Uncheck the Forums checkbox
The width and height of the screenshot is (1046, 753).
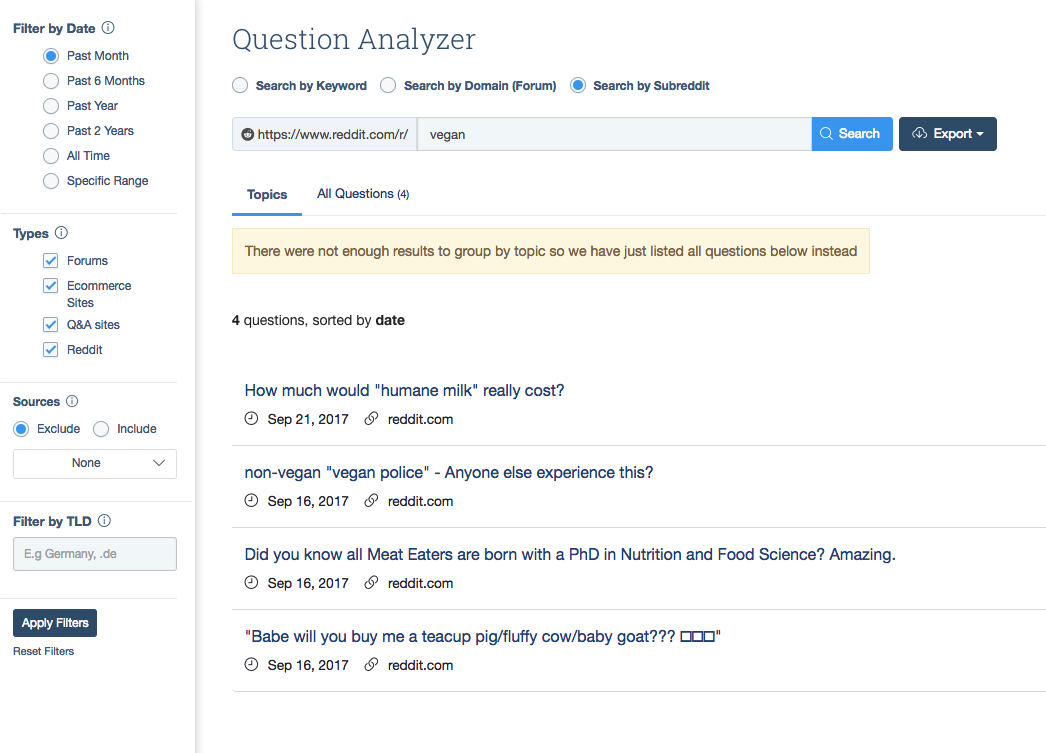click(x=50, y=261)
